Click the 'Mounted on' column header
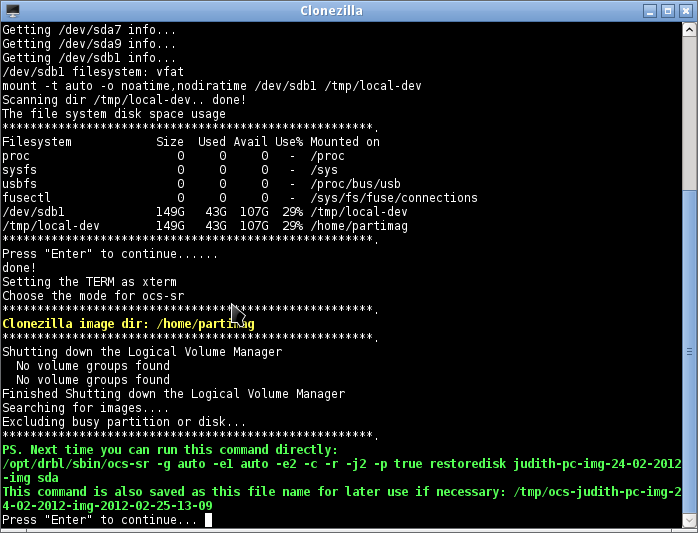 click(345, 142)
